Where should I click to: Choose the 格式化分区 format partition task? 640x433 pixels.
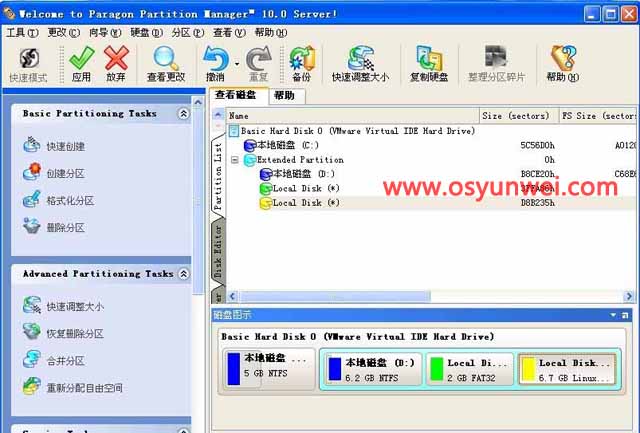[58, 200]
